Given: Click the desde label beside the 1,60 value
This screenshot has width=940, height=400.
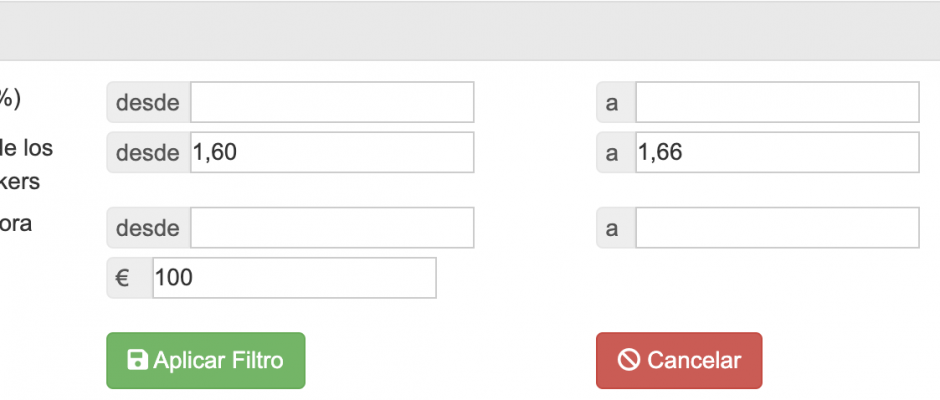Looking at the screenshot, I should [x=149, y=152].
